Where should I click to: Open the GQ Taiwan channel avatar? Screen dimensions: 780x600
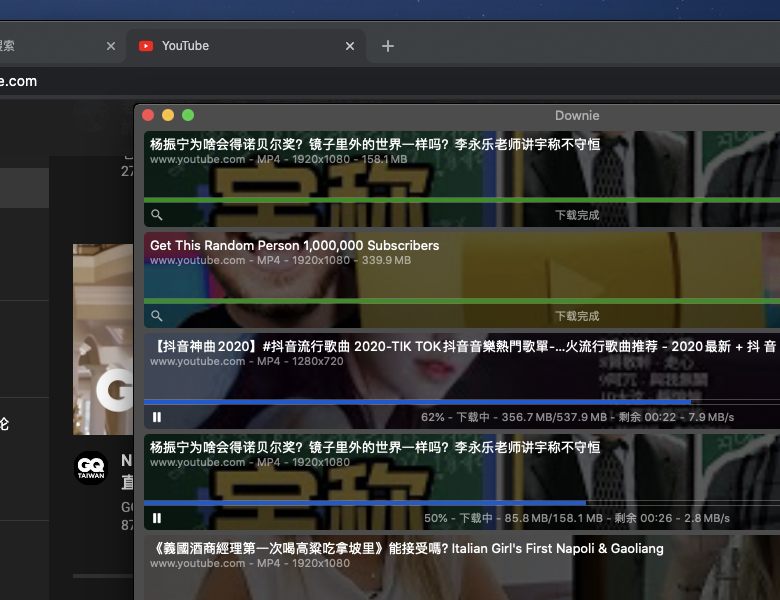[91, 468]
